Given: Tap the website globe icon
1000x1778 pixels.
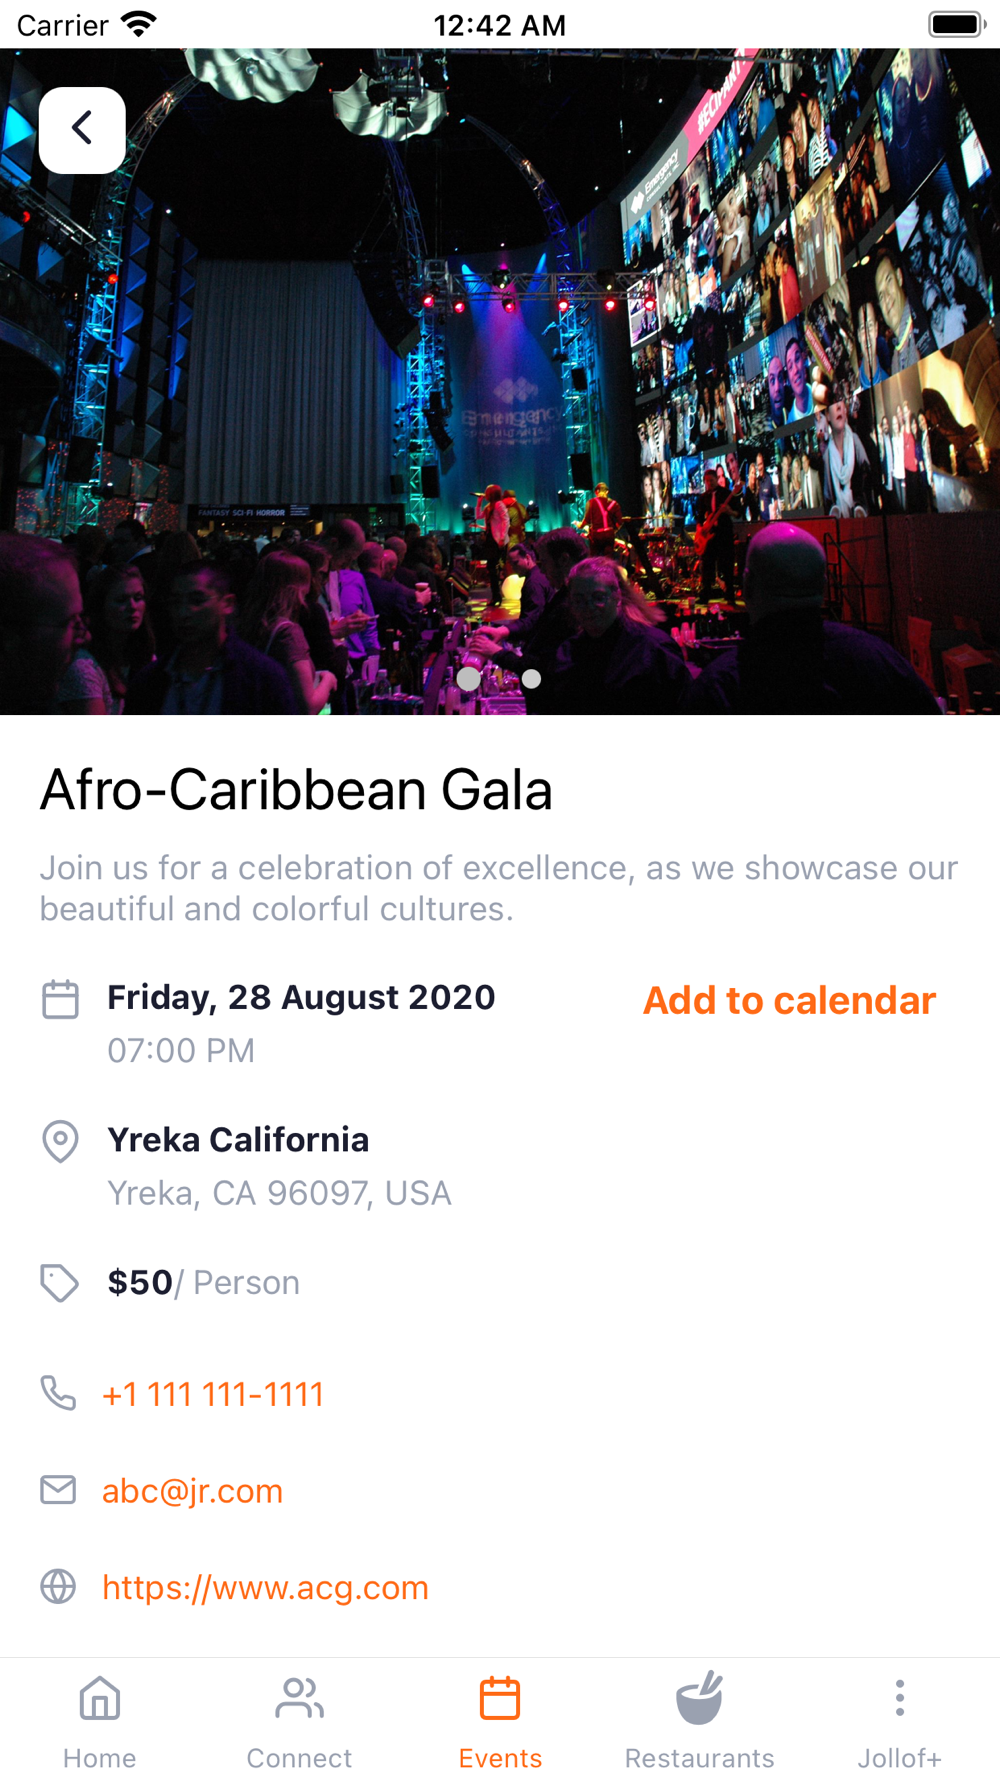Looking at the screenshot, I should [58, 1587].
